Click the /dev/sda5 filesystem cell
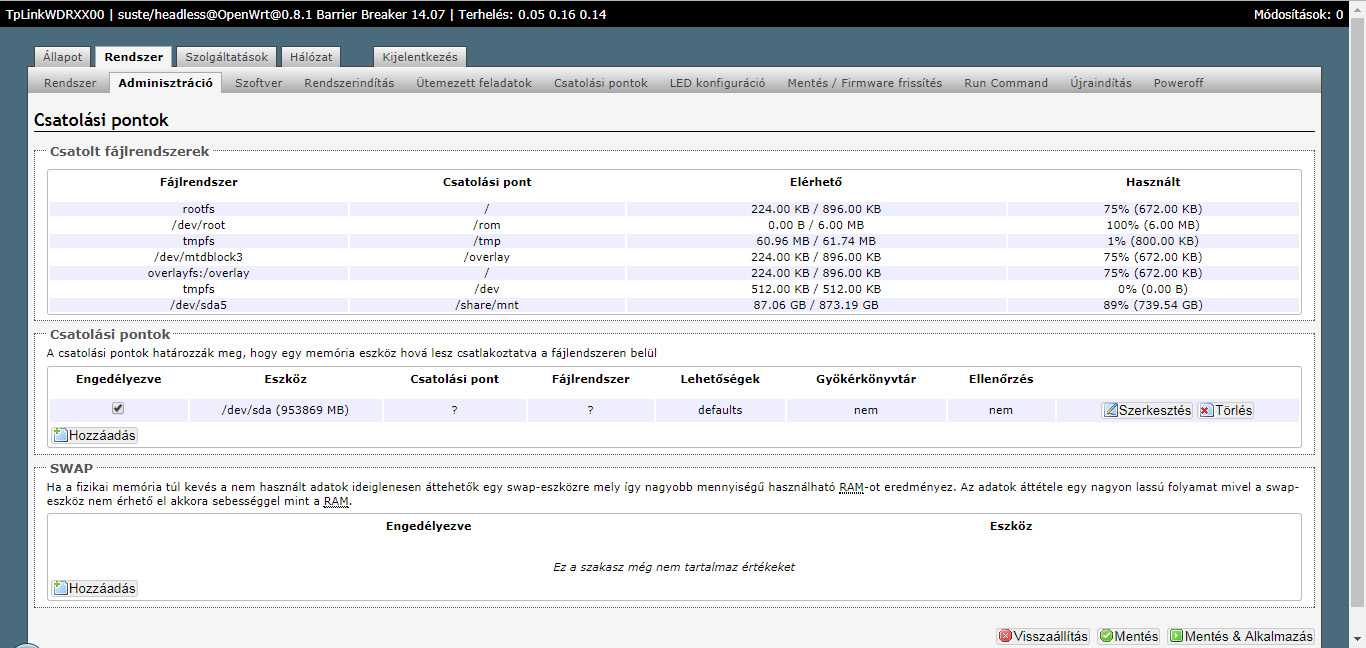The width and height of the screenshot is (1366, 648). tap(199, 305)
